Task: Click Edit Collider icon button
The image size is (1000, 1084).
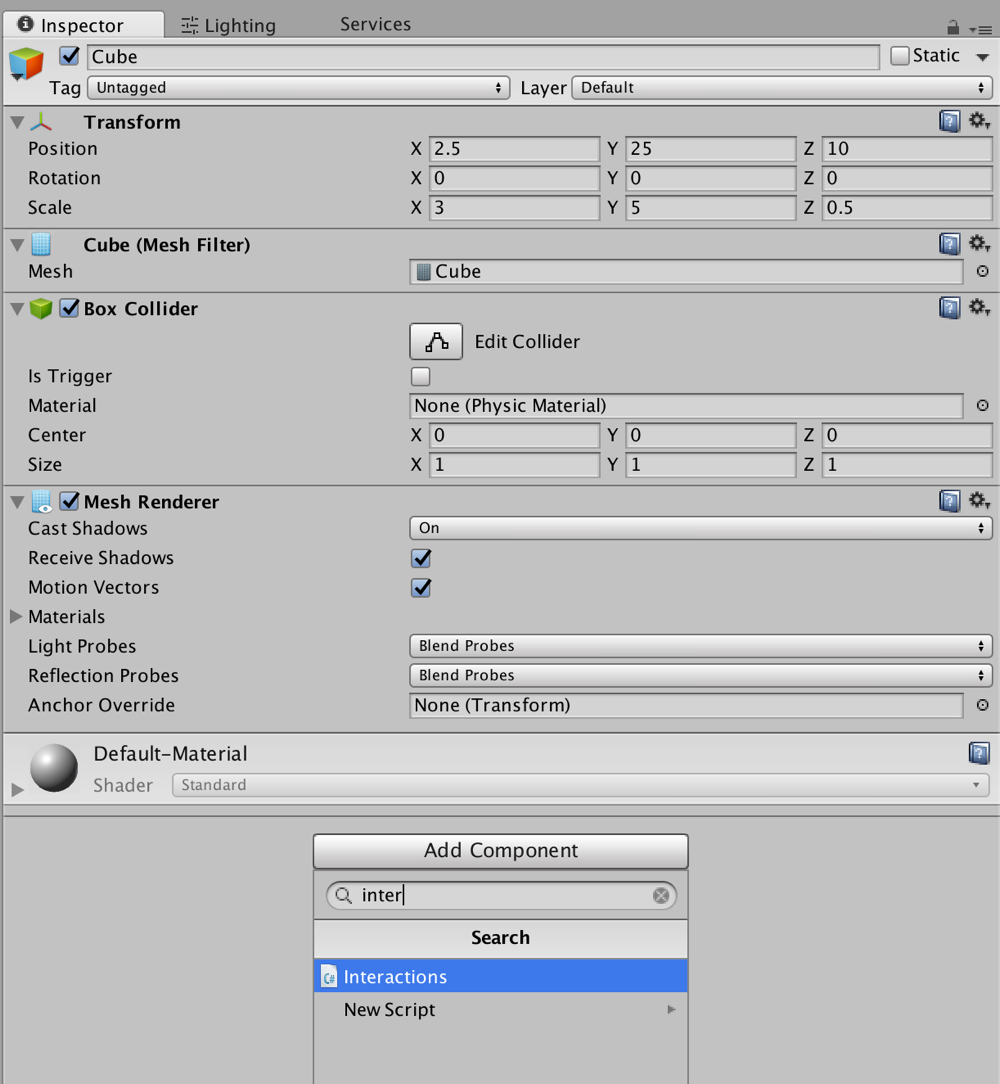Action: (436, 342)
